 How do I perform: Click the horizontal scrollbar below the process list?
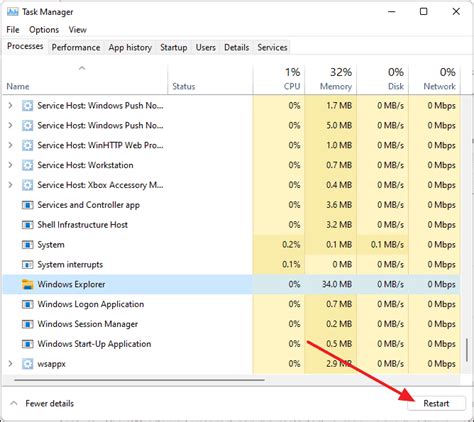(139, 380)
